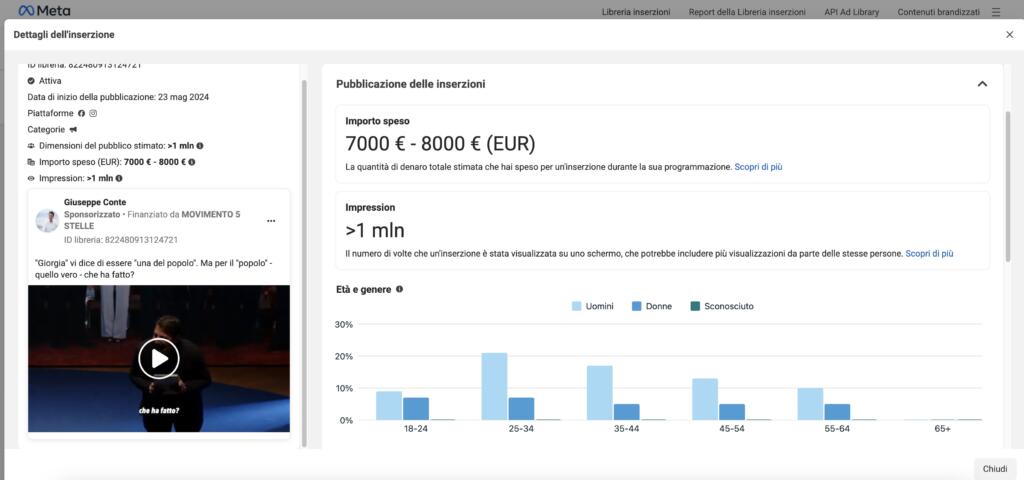
Task: Collapse the Pubblicazione delle inserzioni section
Action: 982,84
